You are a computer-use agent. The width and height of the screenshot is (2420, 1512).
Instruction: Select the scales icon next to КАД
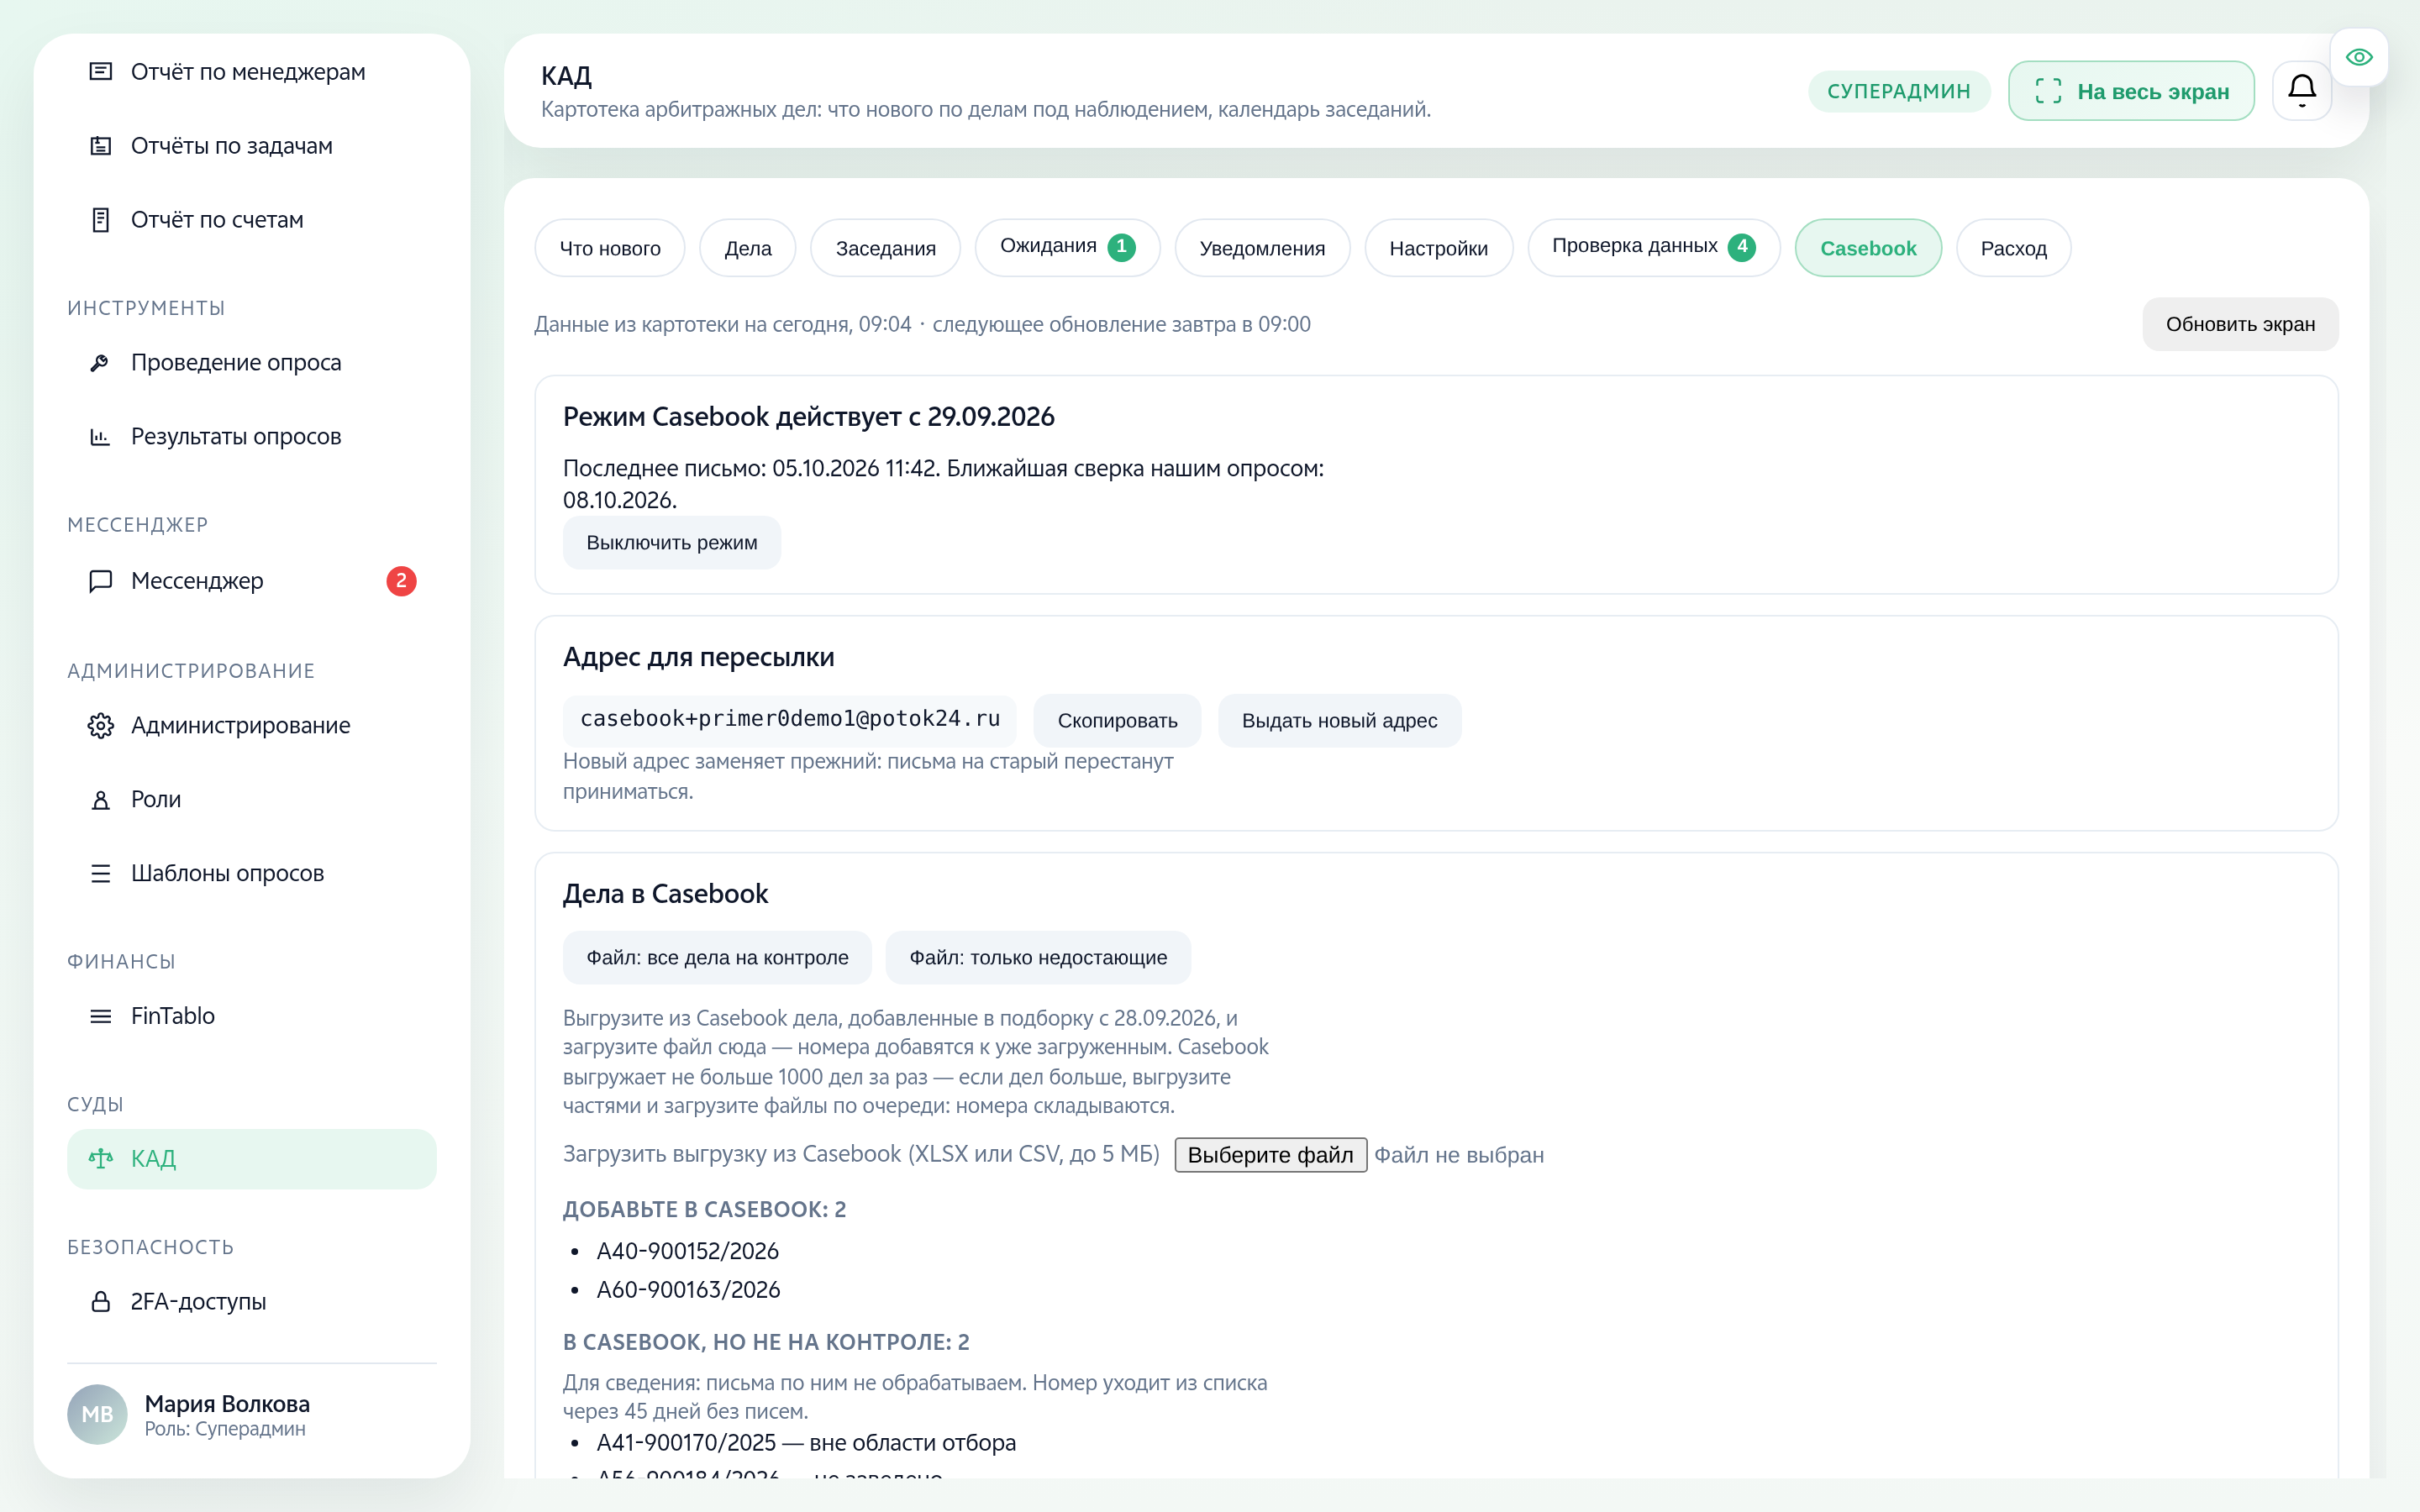coord(100,1158)
